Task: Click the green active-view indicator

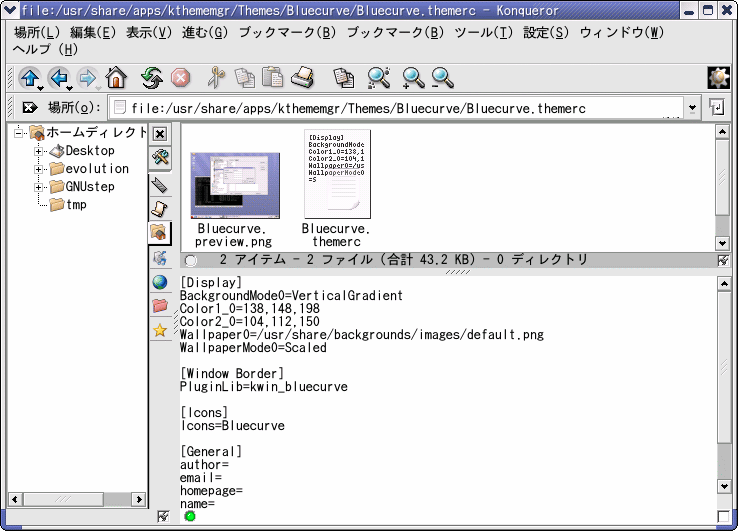Action: coord(190,516)
